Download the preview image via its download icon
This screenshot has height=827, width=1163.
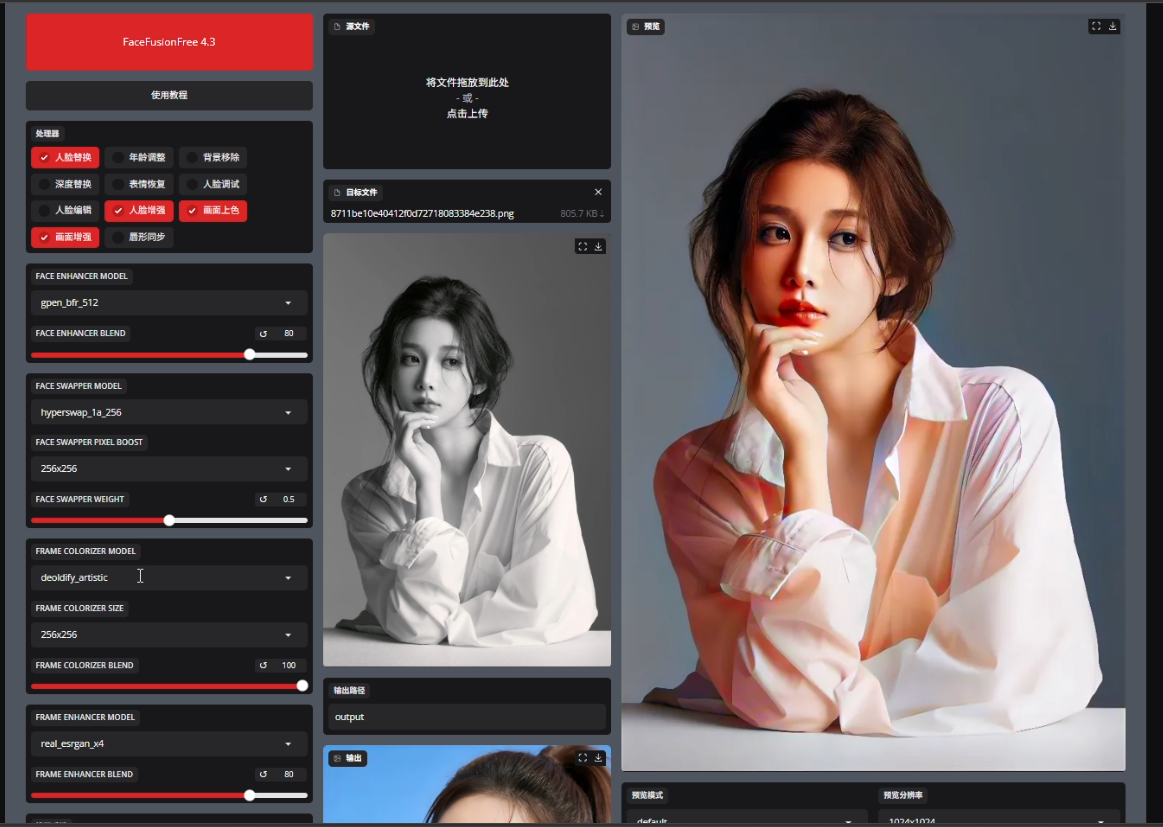1113,26
